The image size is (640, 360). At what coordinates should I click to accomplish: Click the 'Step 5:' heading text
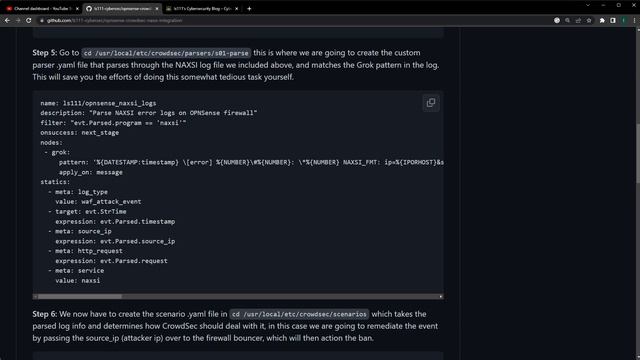click(45, 53)
